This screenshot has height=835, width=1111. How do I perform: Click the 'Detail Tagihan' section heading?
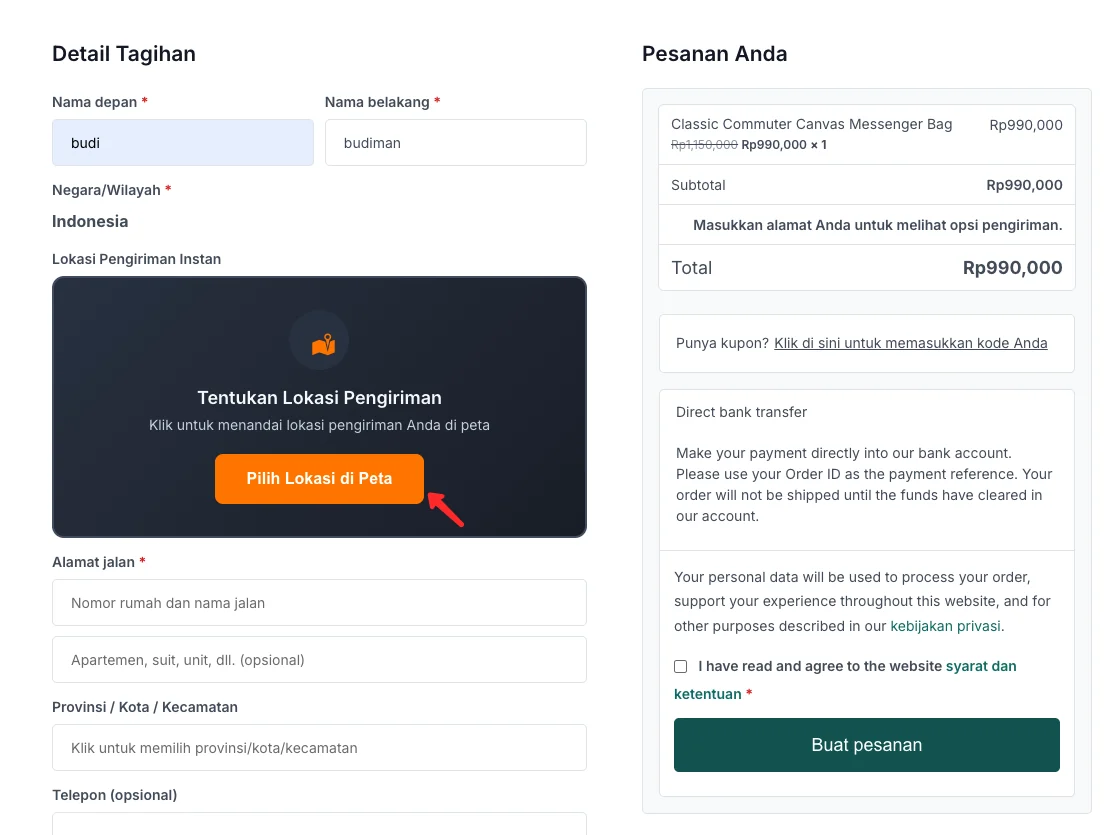tap(123, 53)
